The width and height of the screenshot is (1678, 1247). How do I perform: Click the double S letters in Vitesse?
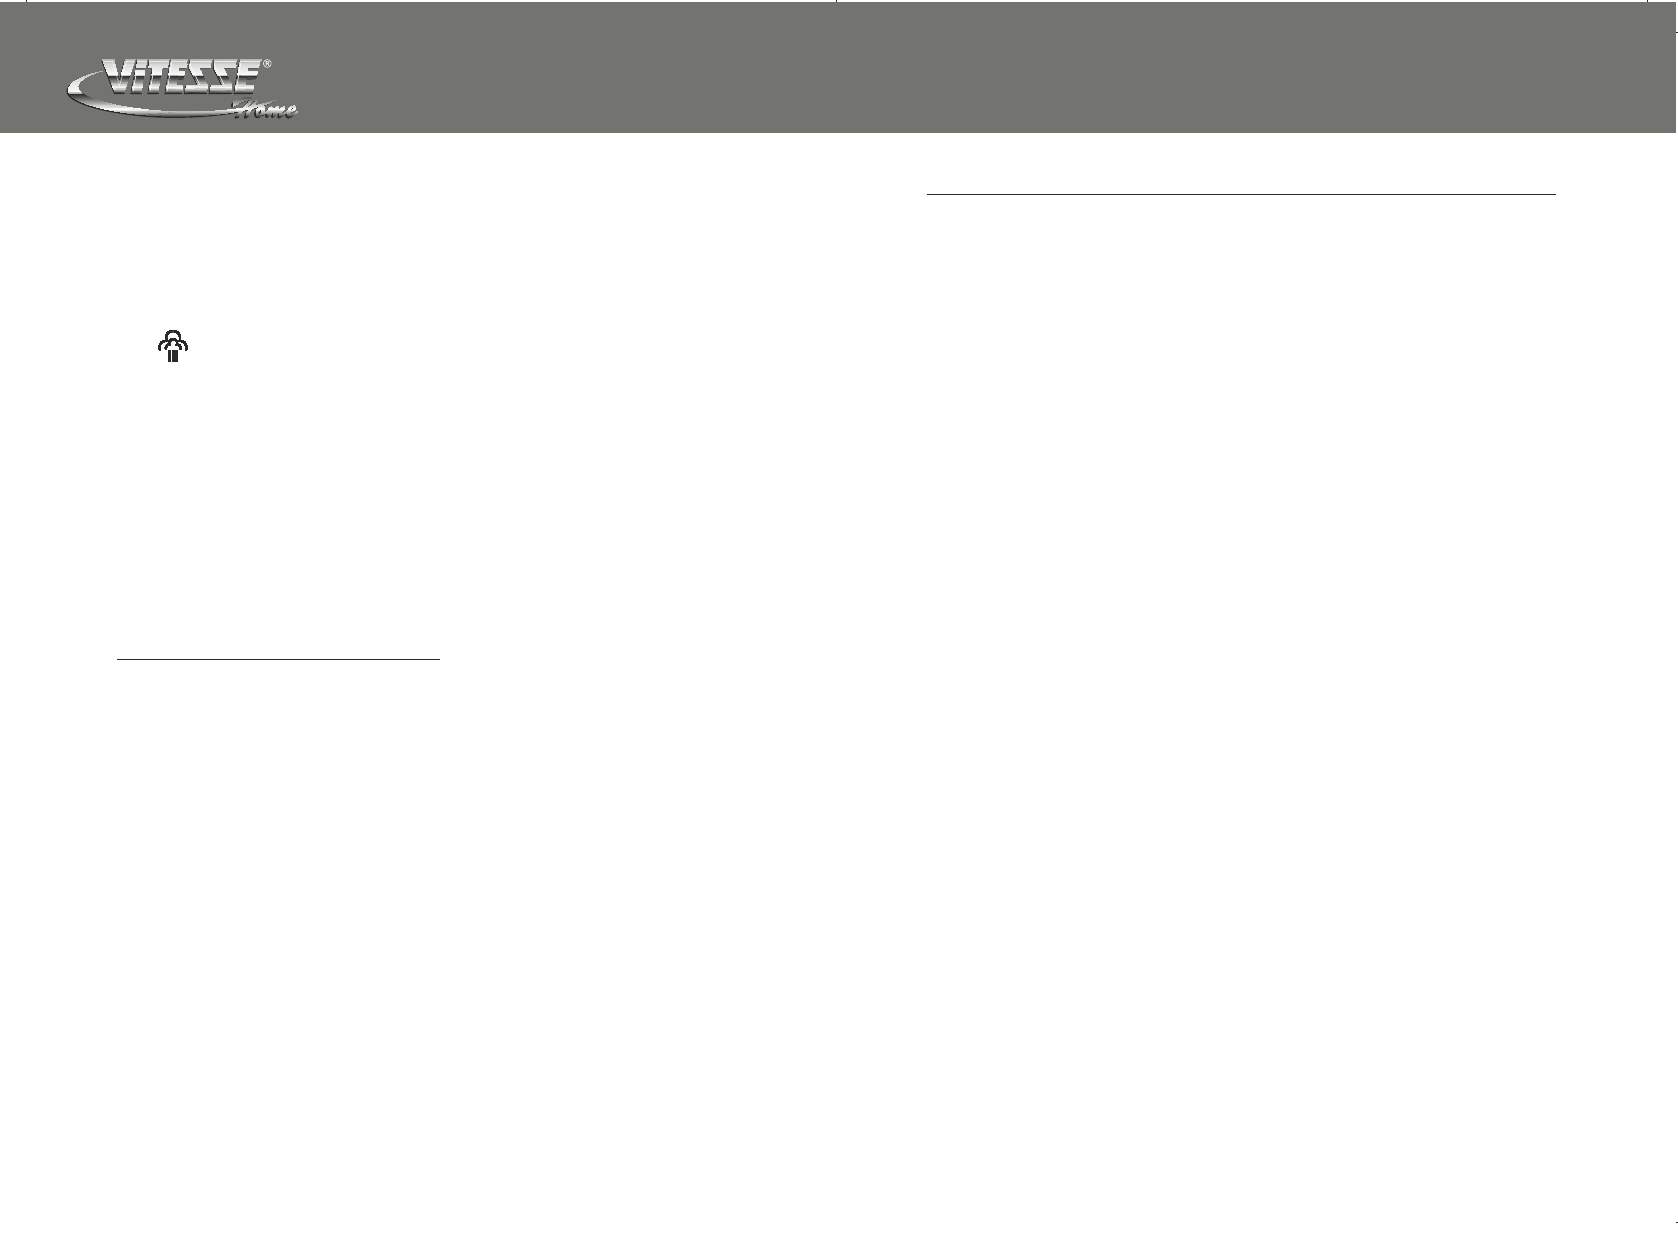pos(210,78)
